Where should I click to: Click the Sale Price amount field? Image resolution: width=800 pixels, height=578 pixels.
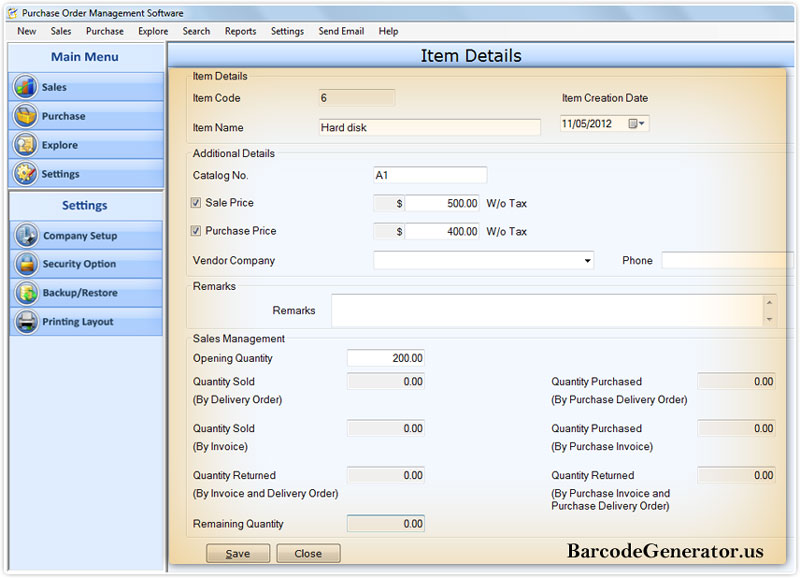[442, 204]
